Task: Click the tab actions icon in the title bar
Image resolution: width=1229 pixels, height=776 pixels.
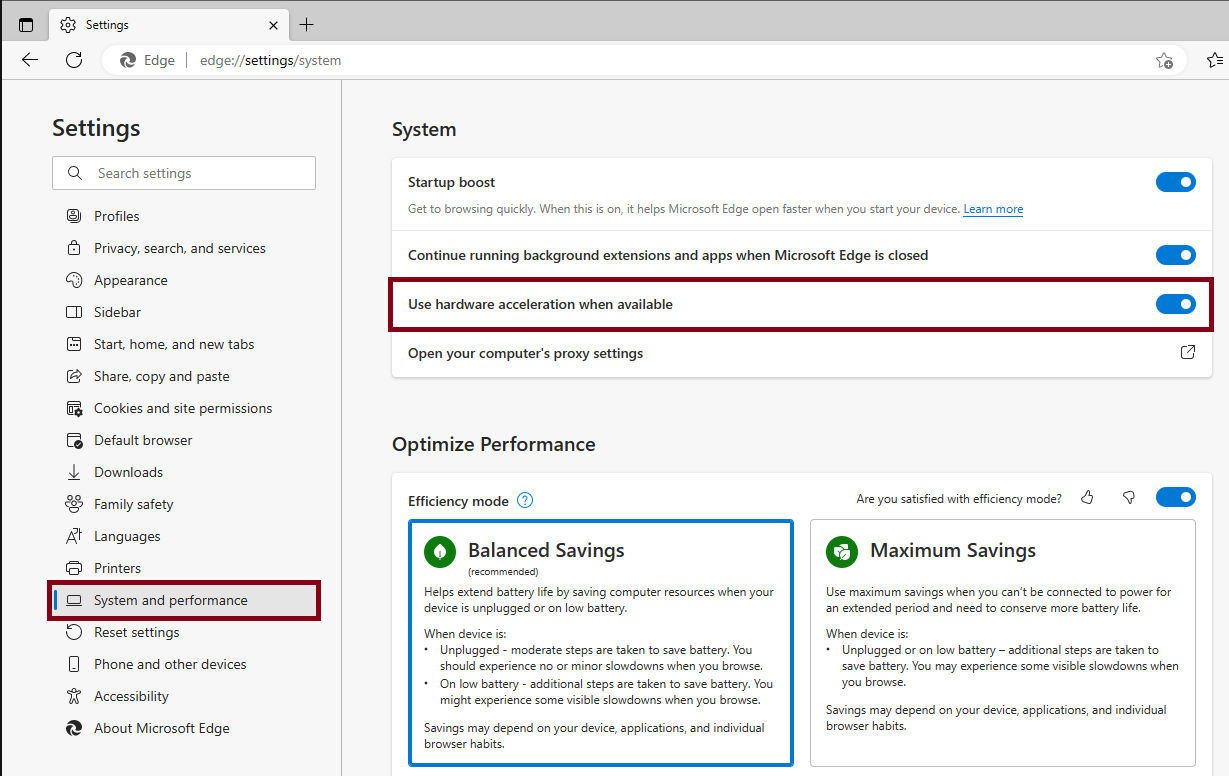Action: (26, 25)
